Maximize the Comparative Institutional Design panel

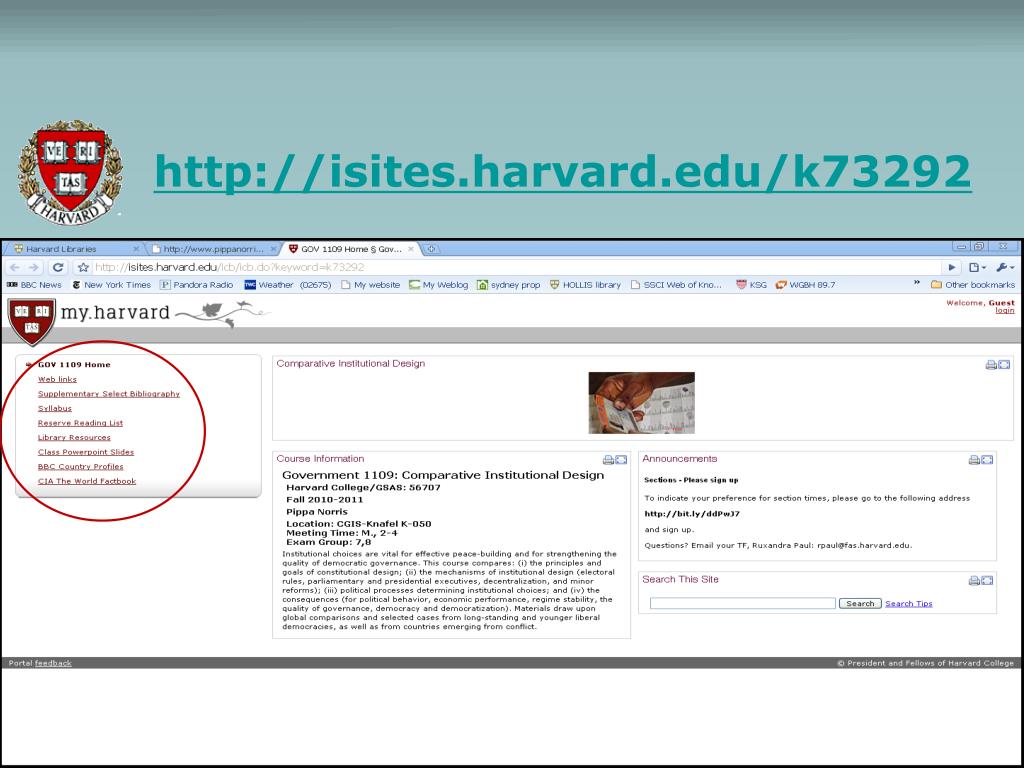click(x=1004, y=365)
